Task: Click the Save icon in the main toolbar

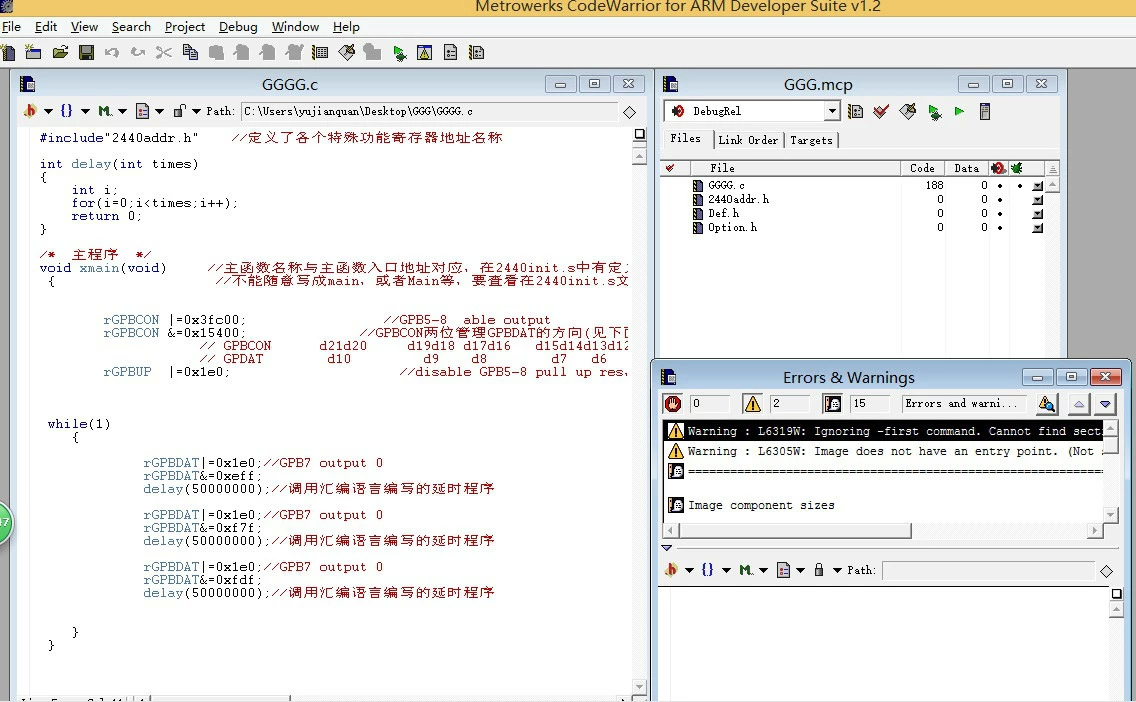Action: click(86, 52)
